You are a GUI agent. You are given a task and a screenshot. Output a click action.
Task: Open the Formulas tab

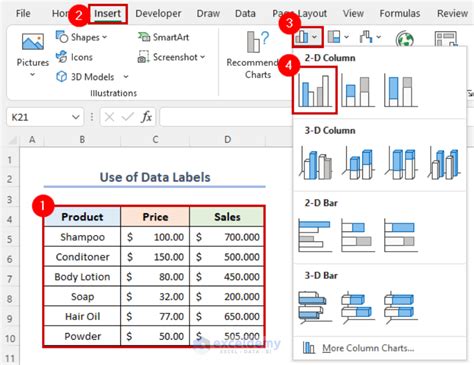click(x=400, y=13)
